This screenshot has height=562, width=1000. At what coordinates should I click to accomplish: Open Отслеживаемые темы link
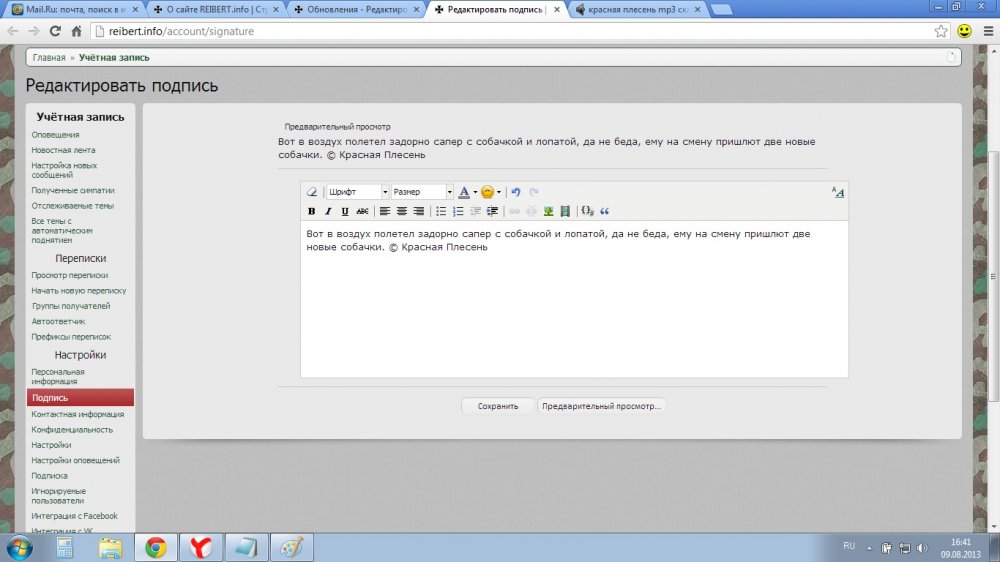pyautogui.click(x=72, y=205)
